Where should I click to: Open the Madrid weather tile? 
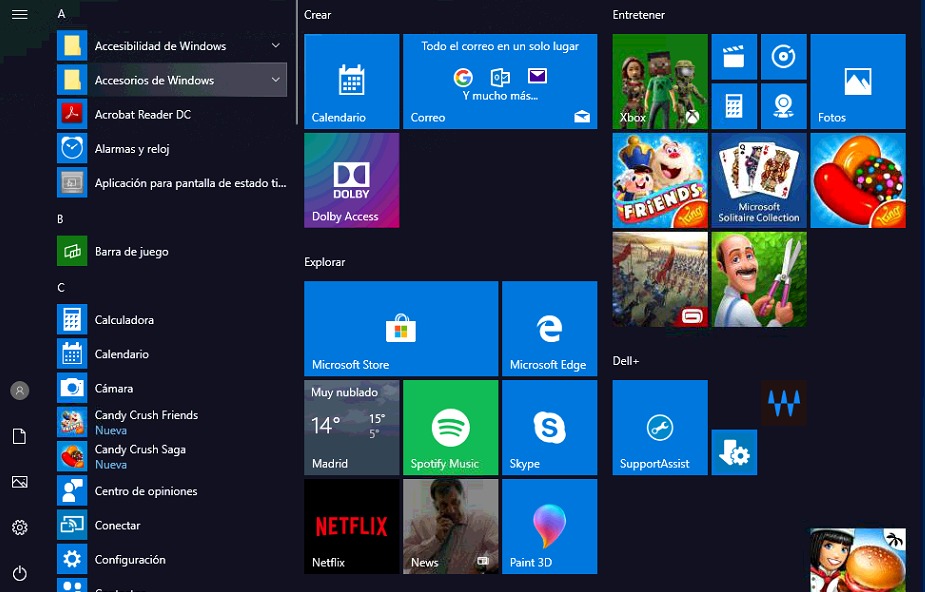click(352, 427)
